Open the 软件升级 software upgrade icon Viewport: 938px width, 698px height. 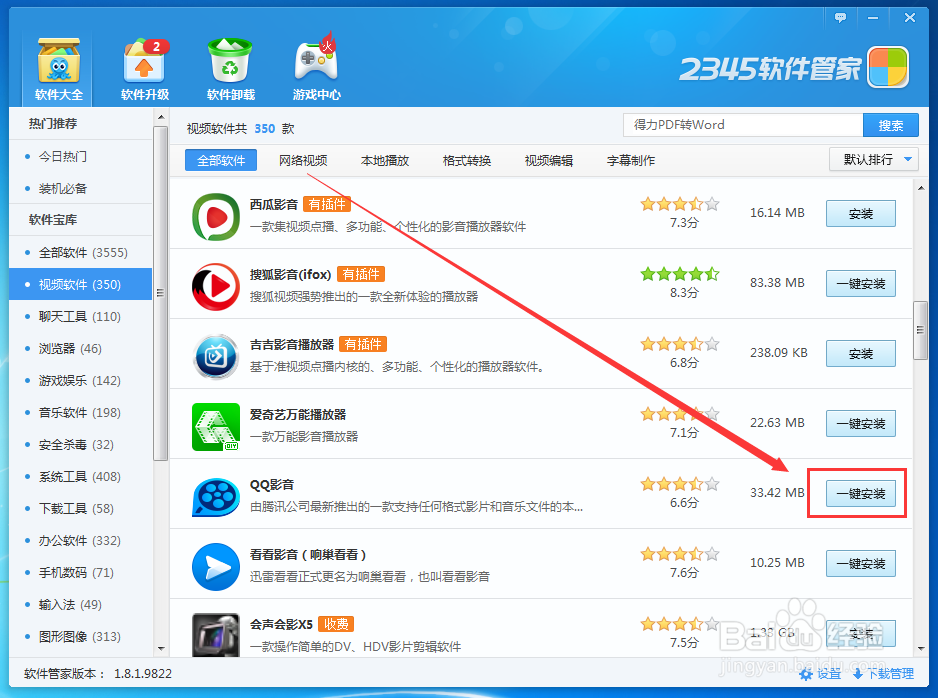click(145, 69)
